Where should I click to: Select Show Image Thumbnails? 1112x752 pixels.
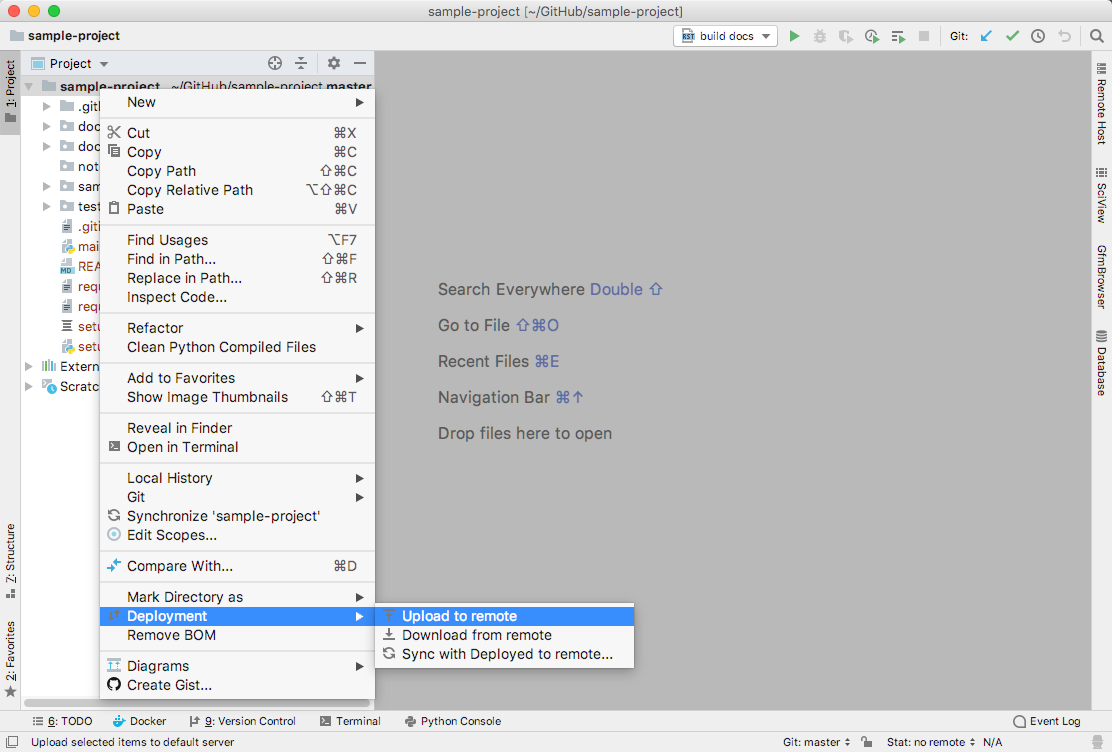coord(238,397)
